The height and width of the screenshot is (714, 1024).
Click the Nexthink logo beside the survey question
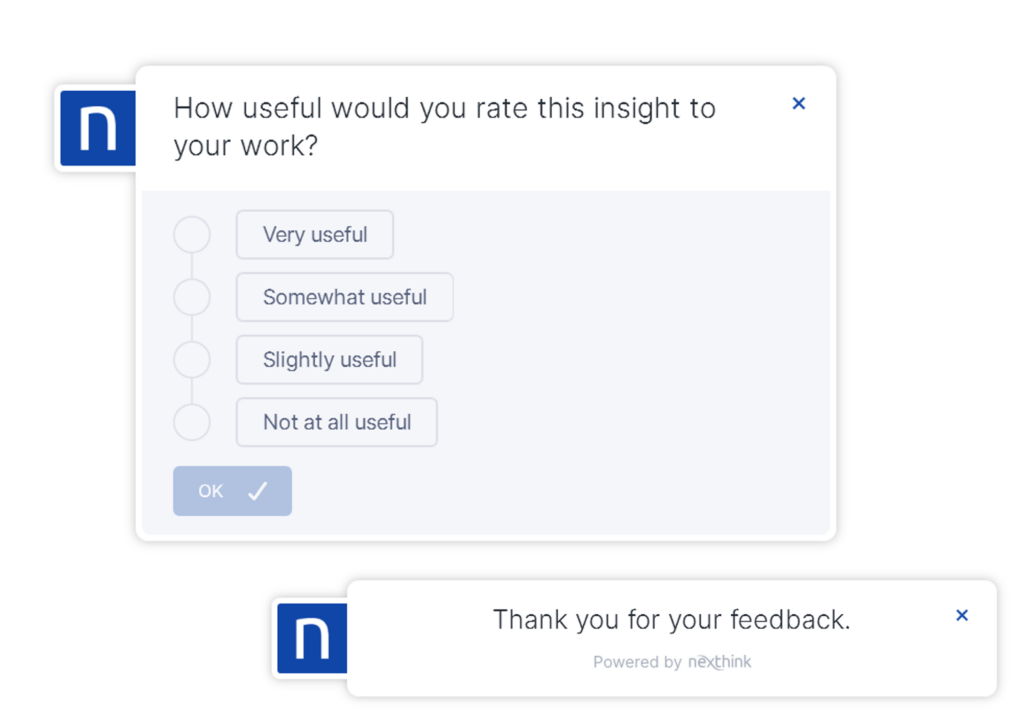click(x=98, y=128)
